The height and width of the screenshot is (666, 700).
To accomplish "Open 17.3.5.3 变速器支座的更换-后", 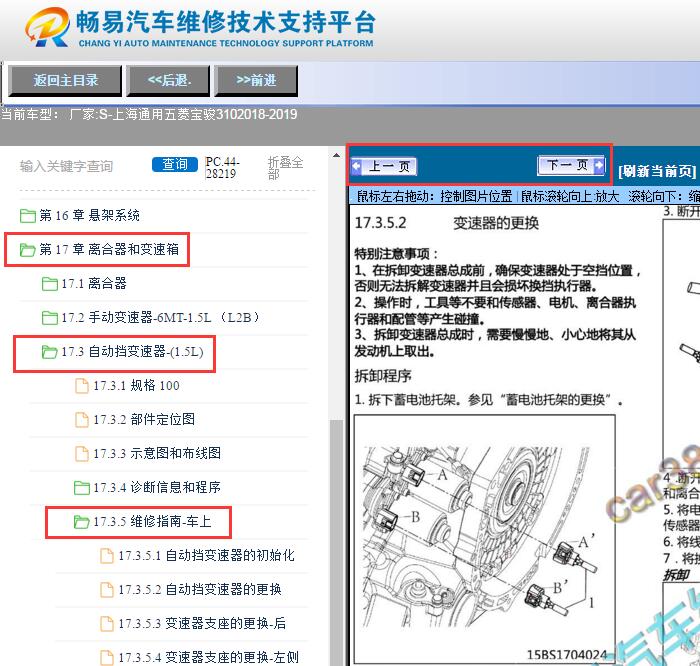I will 202,624.
